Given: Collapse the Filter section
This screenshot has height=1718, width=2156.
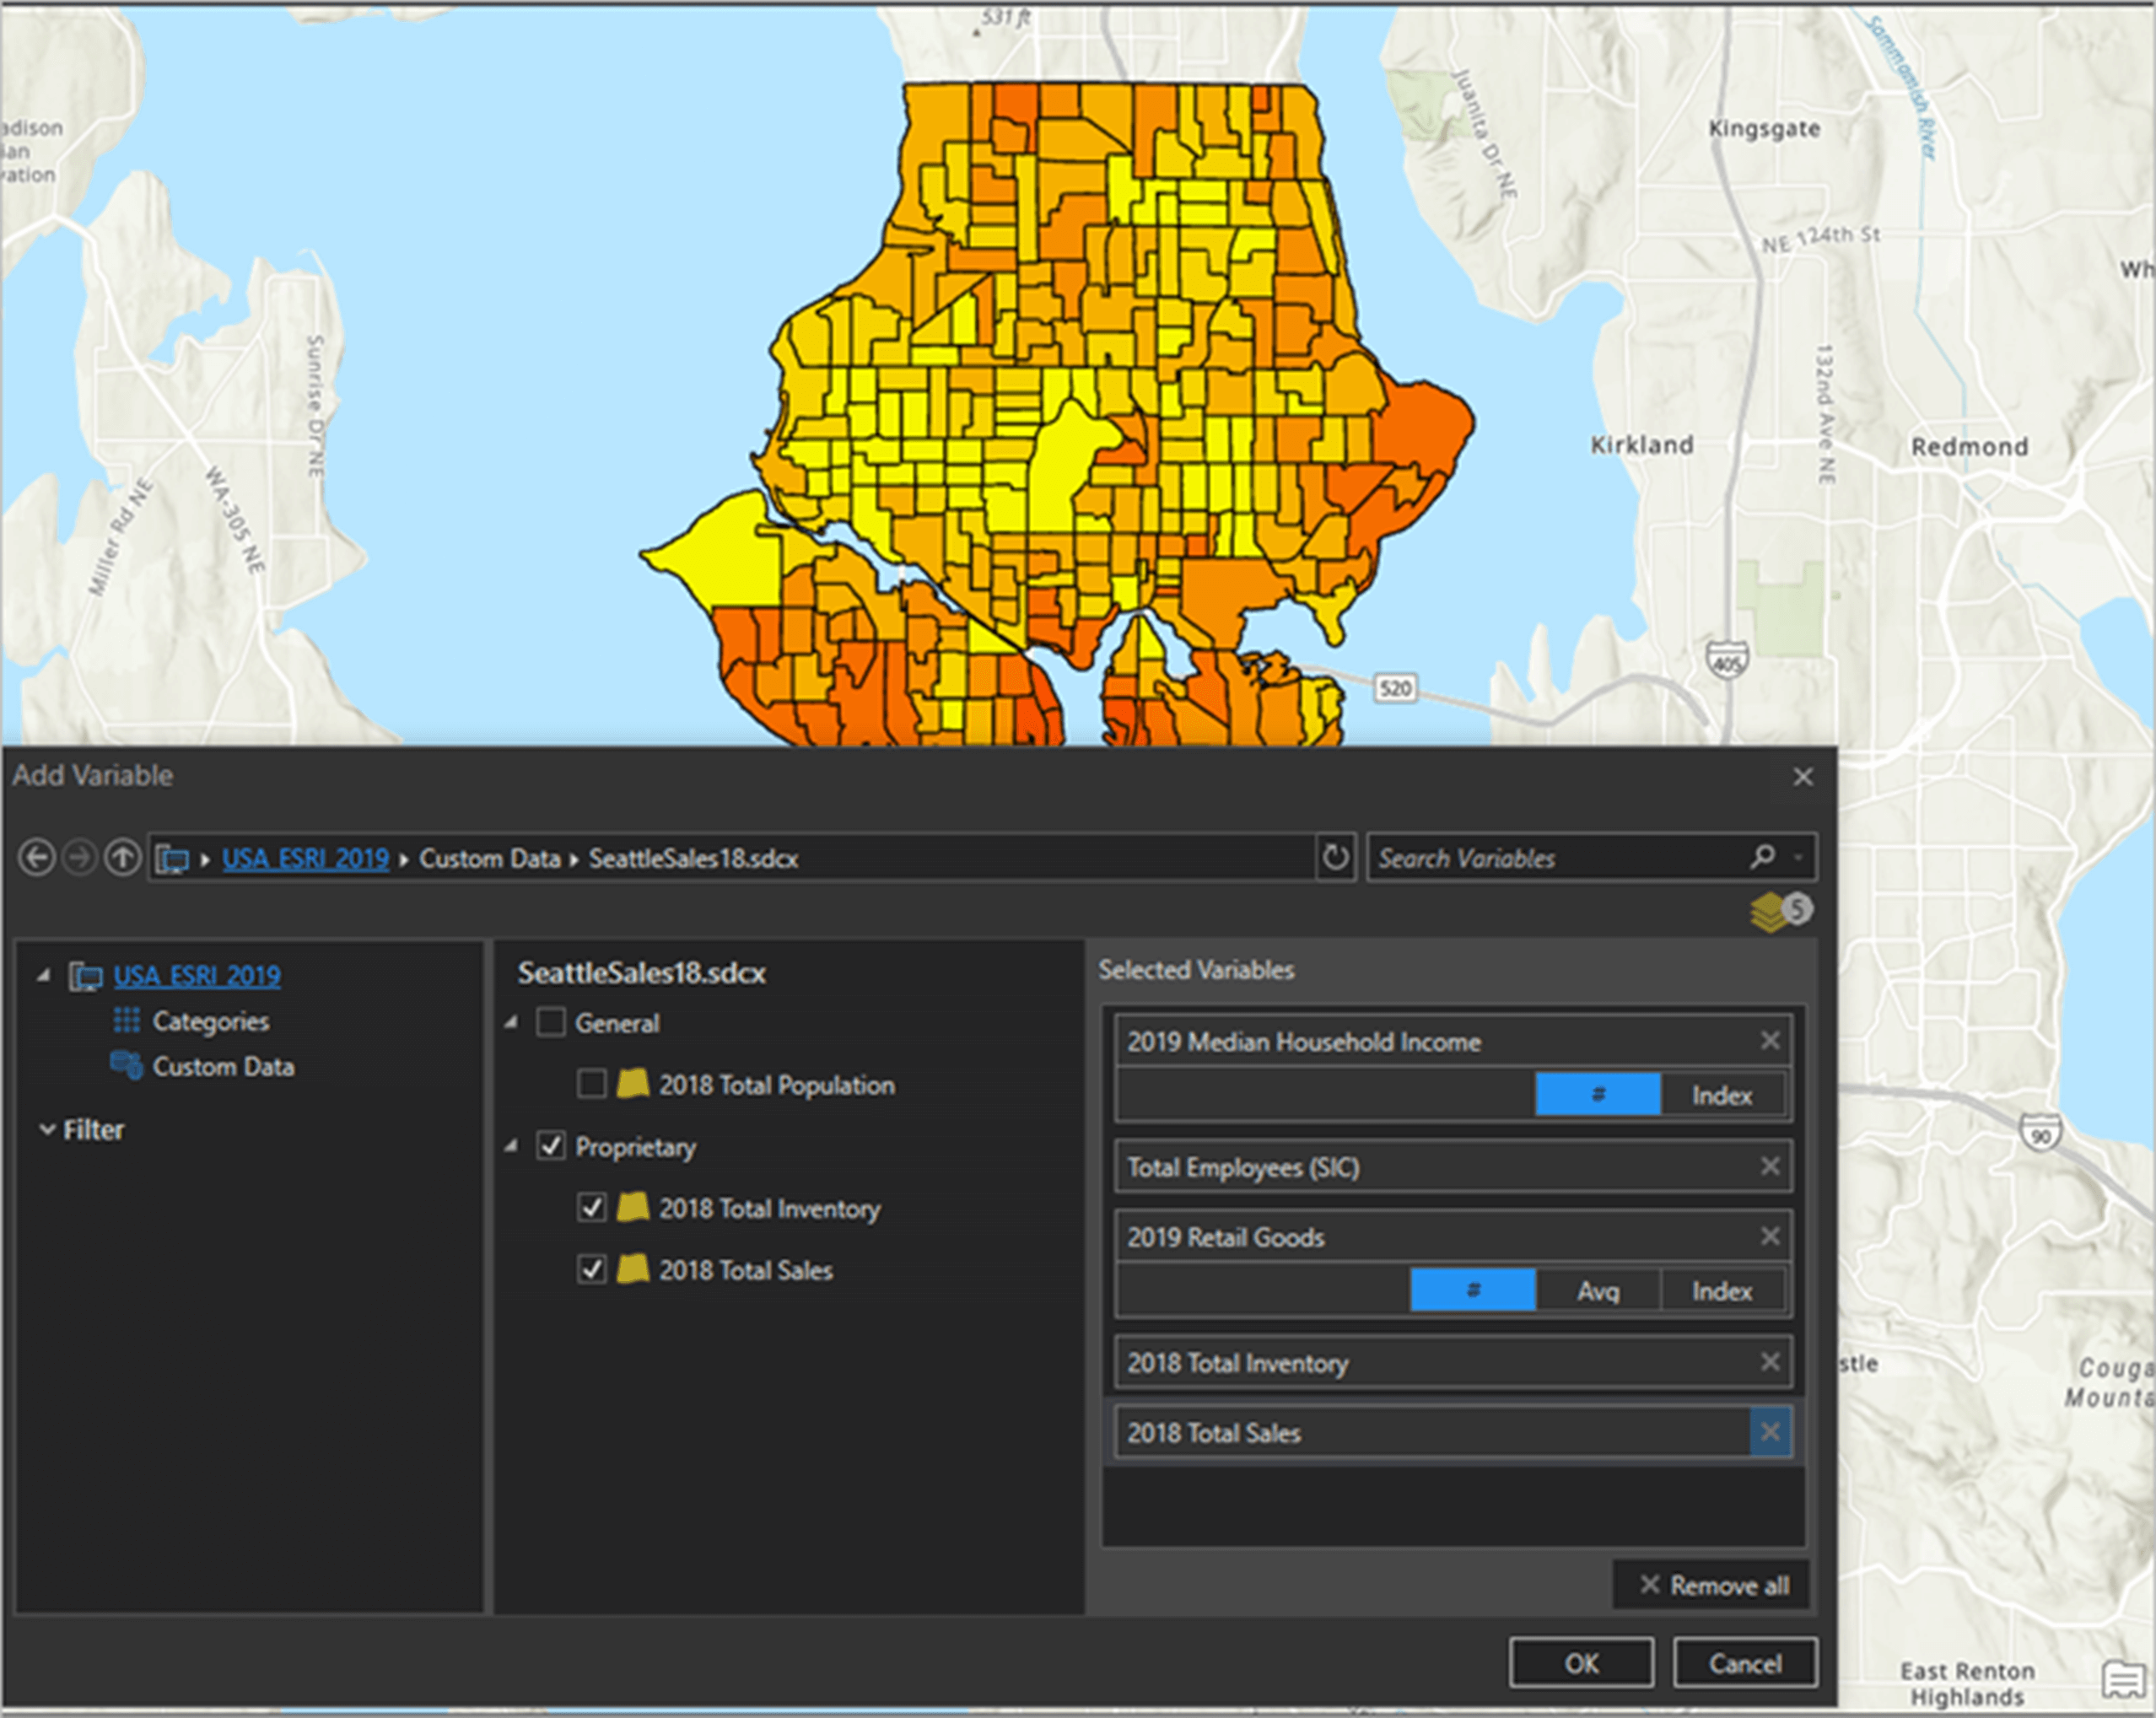Looking at the screenshot, I should (x=47, y=1129).
